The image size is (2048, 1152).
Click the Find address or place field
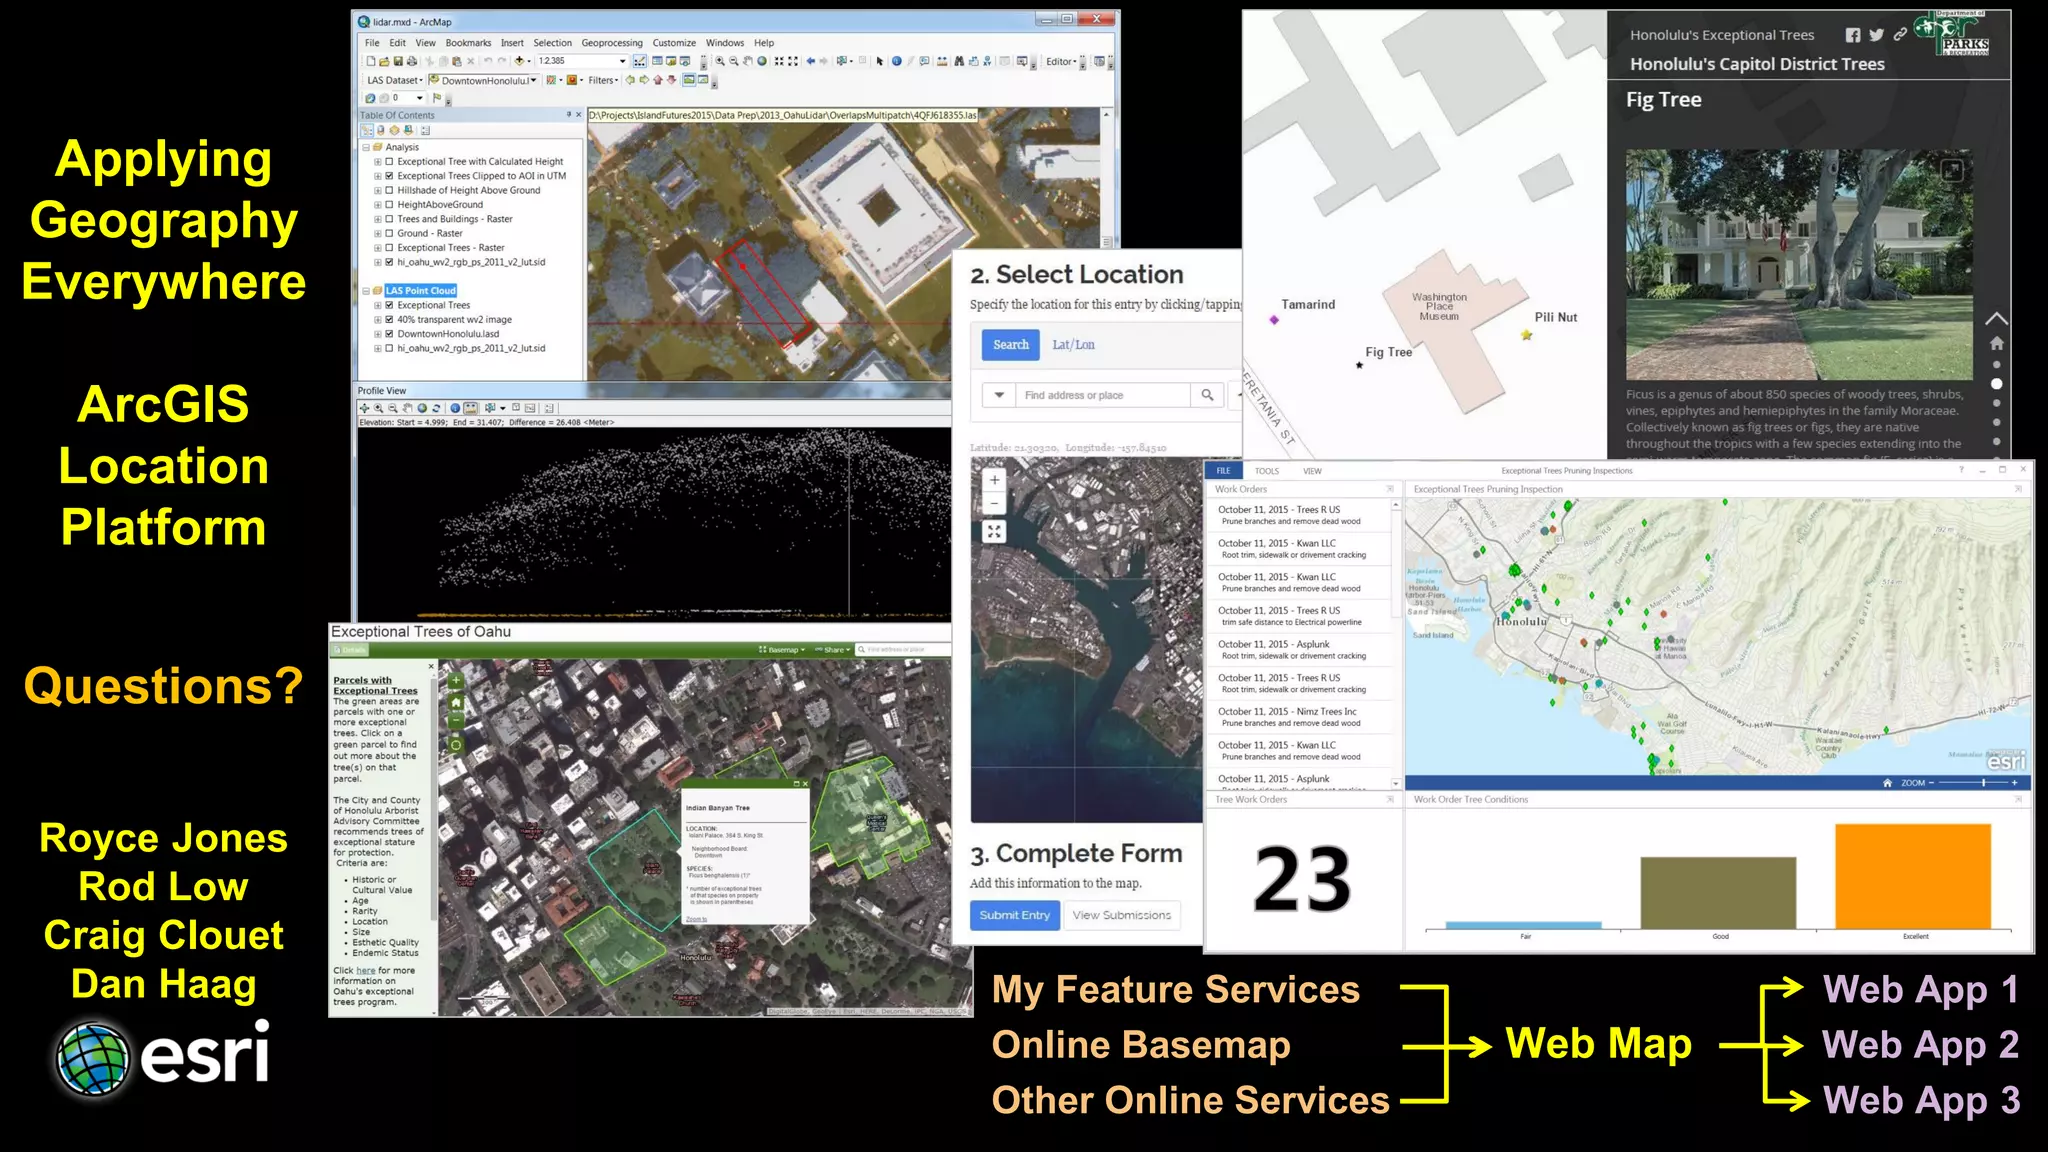click(1104, 395)
